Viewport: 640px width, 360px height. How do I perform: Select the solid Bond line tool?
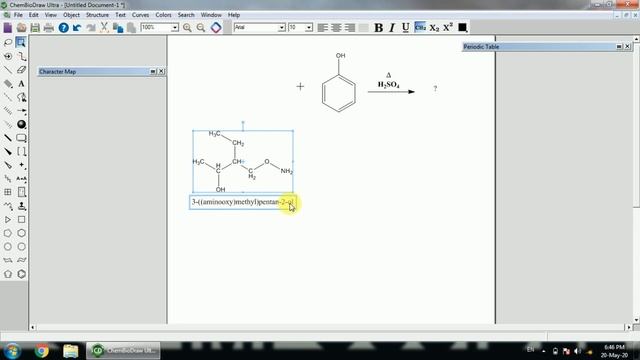(x=8, y=70)
